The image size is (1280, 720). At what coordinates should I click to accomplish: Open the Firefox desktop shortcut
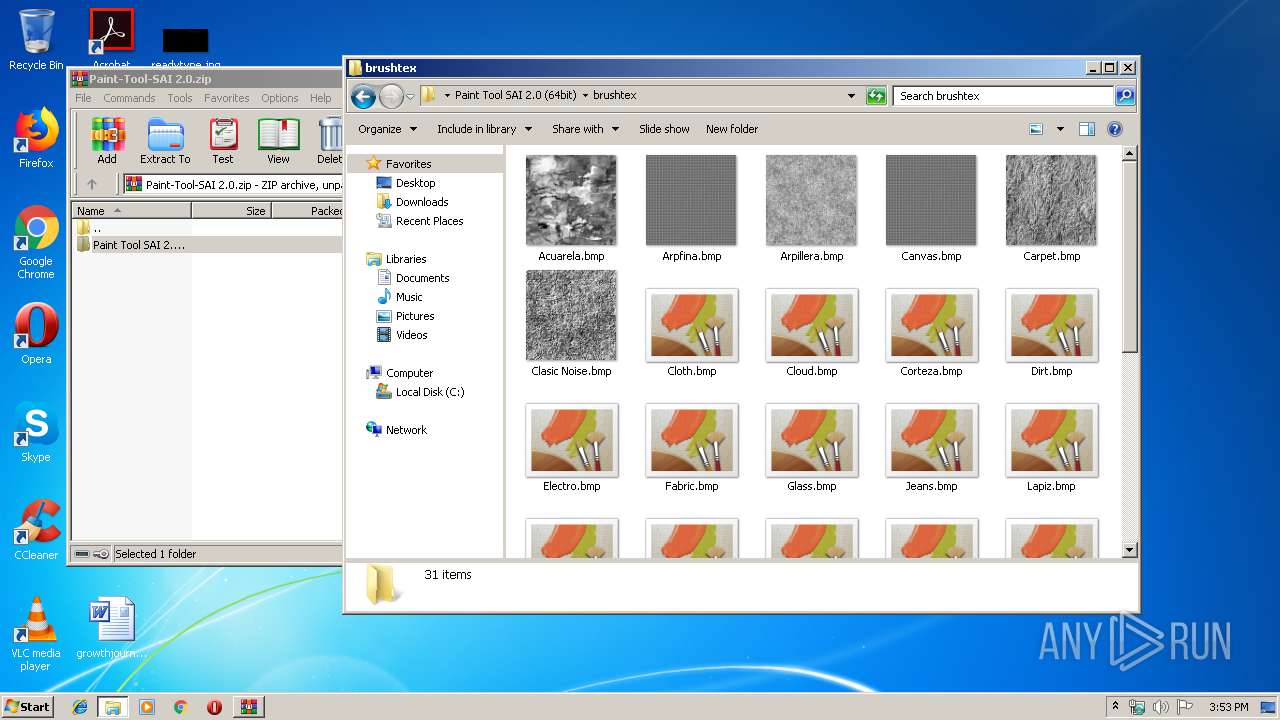[x=36, y=138]
